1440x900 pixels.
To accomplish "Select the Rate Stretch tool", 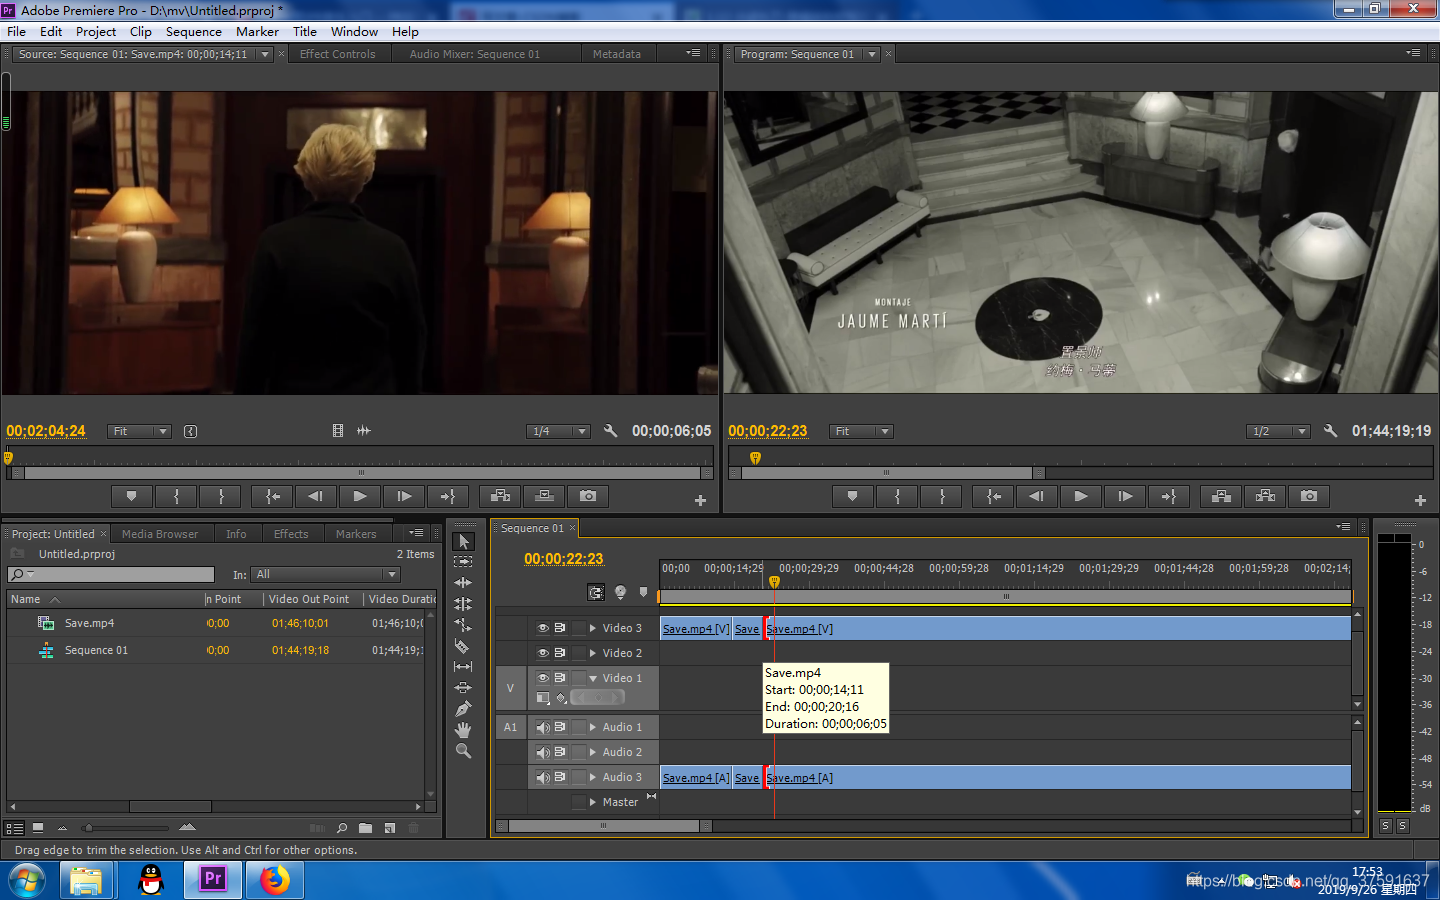I will 463,625.
